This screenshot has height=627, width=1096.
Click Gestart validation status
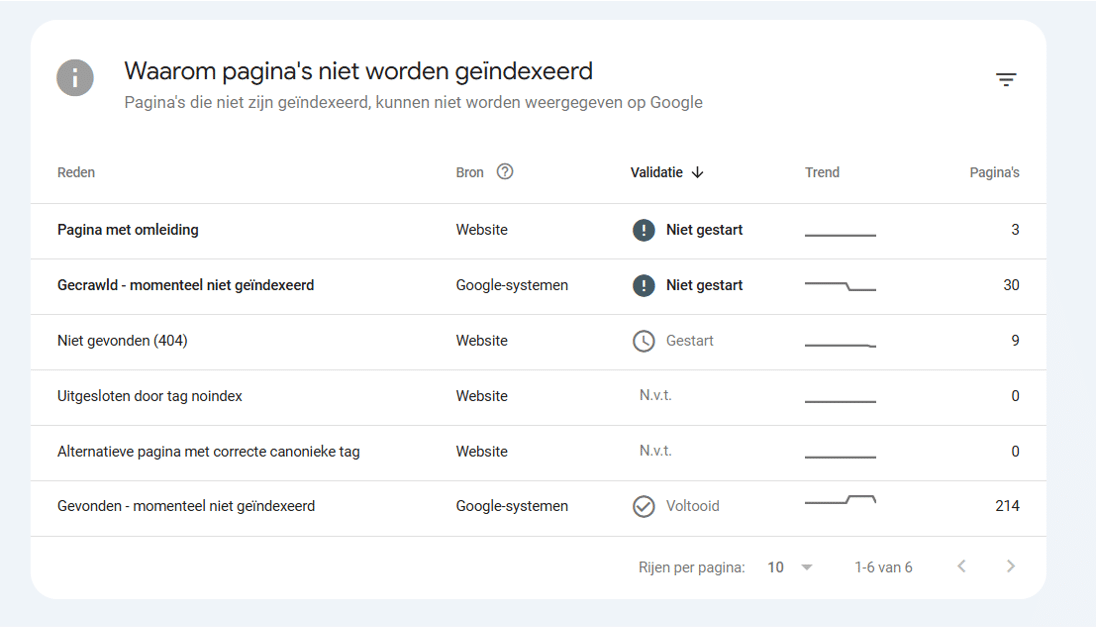[690, 340]
